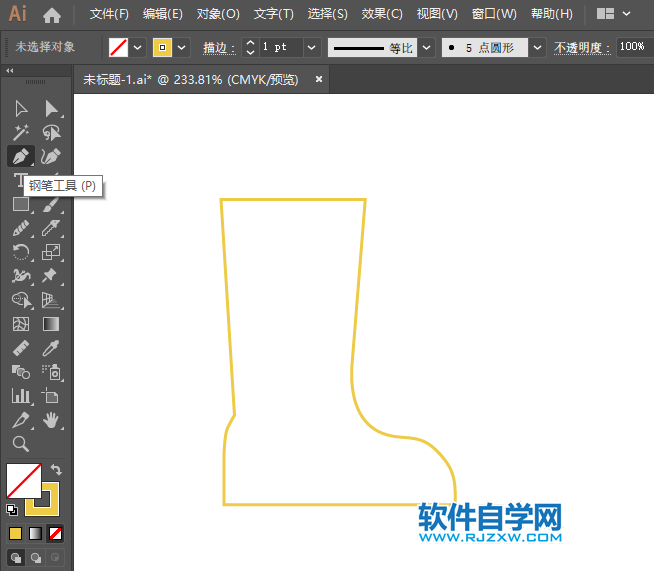
Task: Expand the stroke weight 1 pt dropdown
Action: [311, 47]
